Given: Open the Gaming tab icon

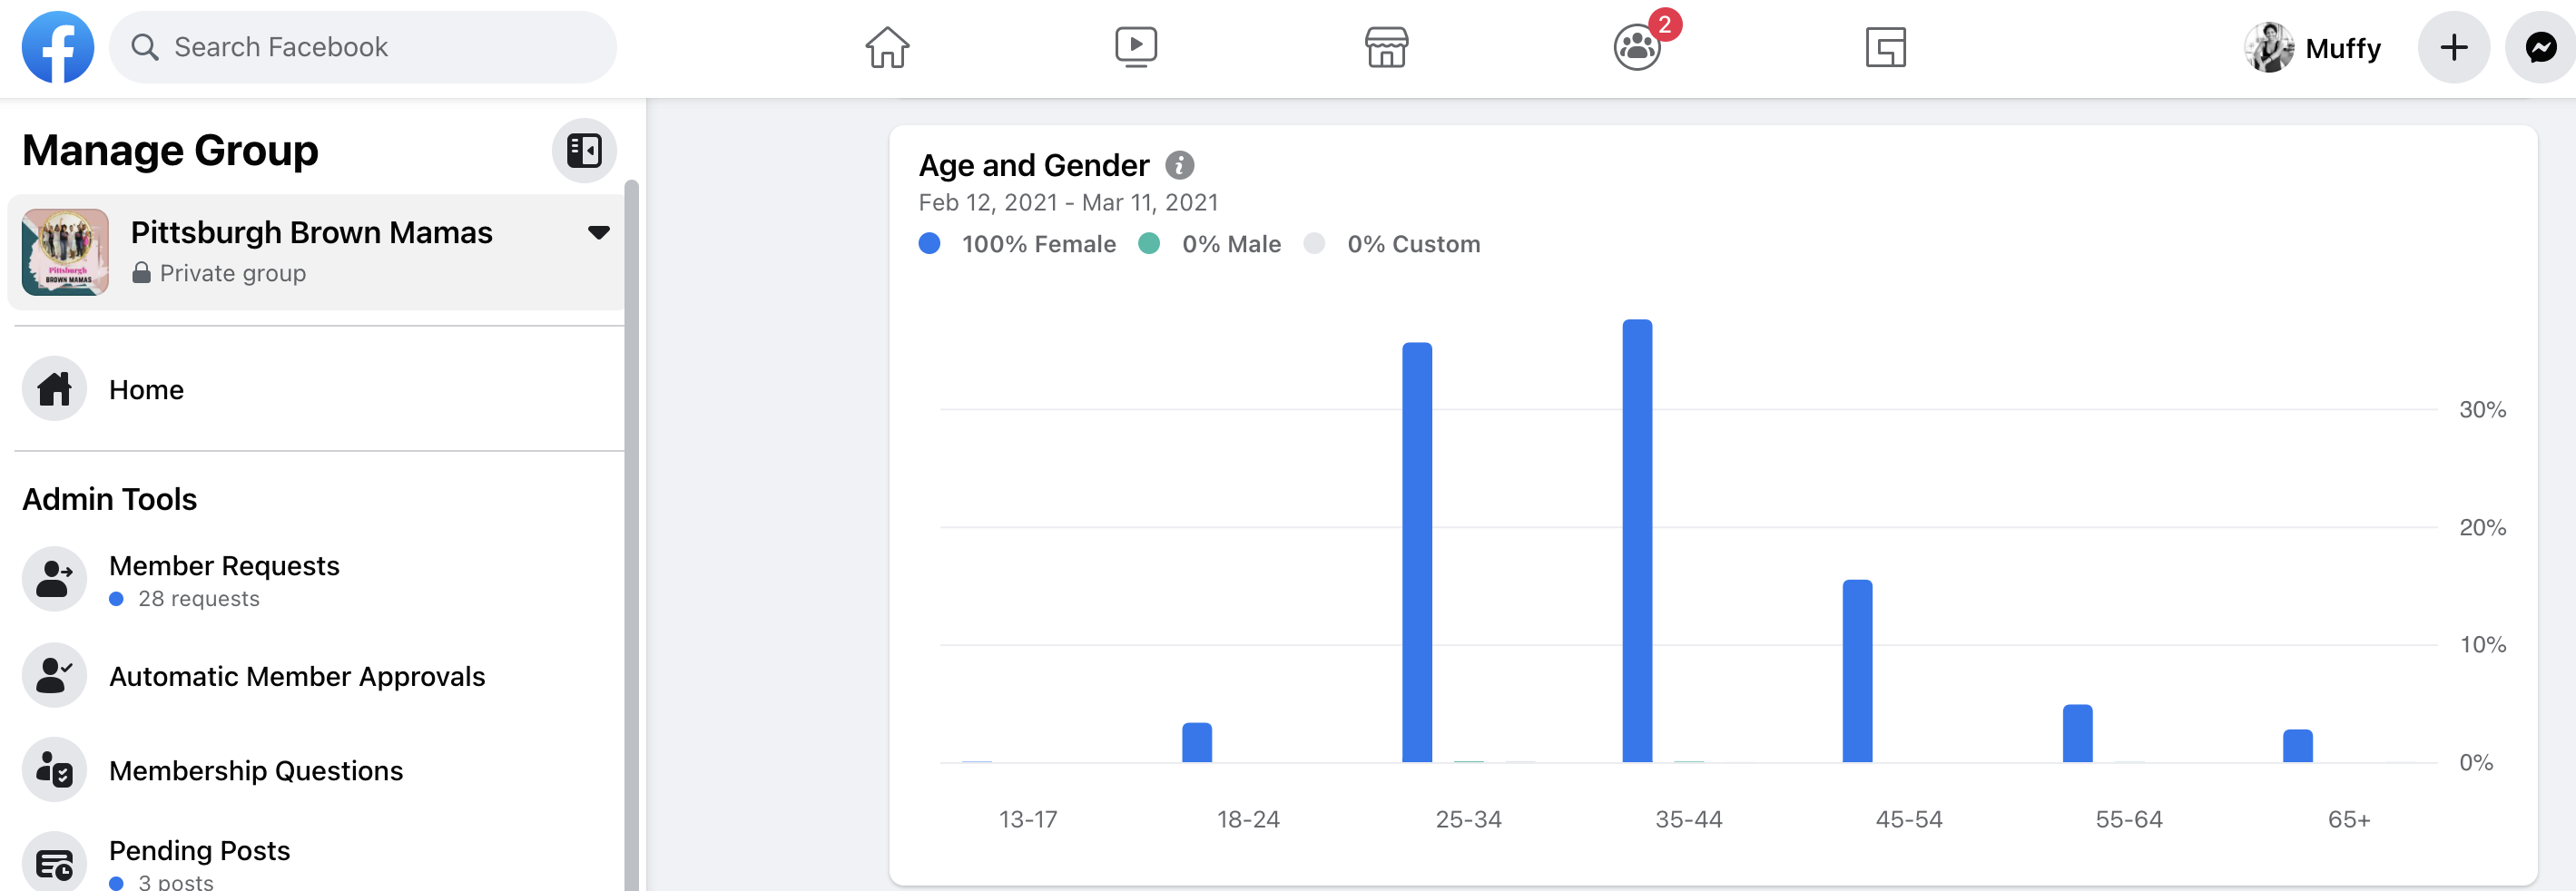Looking at the screenshot, I should pos(1885,47).
